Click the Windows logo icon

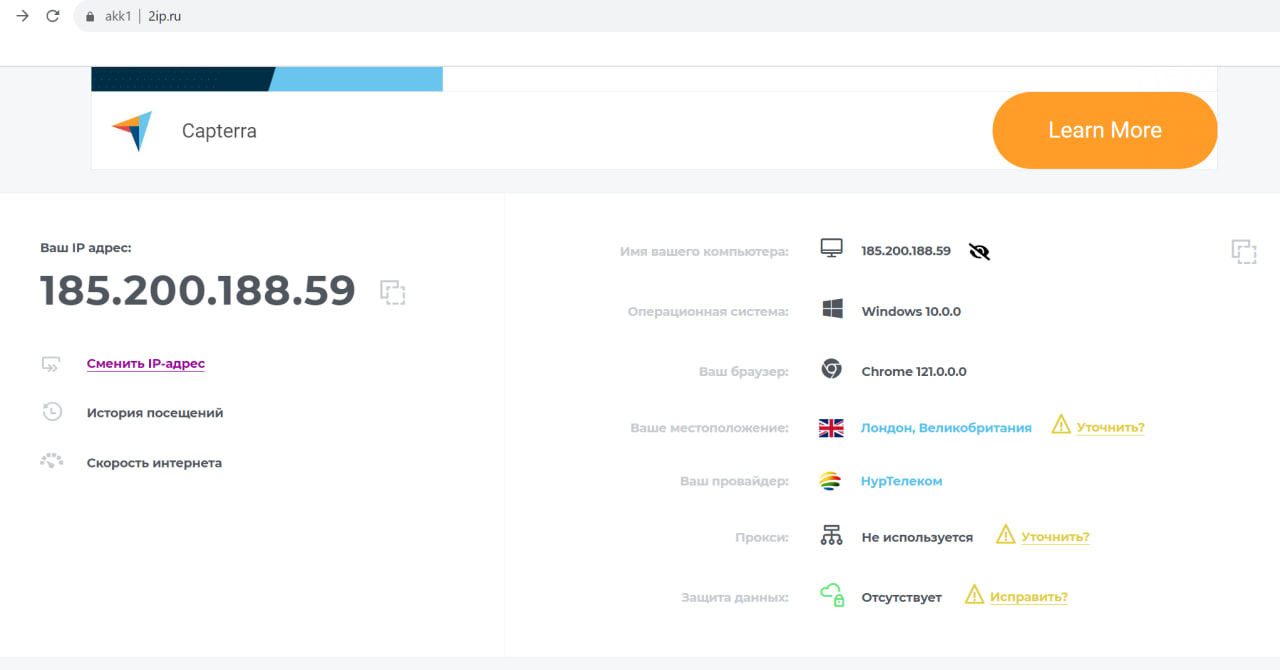(832, 310)
